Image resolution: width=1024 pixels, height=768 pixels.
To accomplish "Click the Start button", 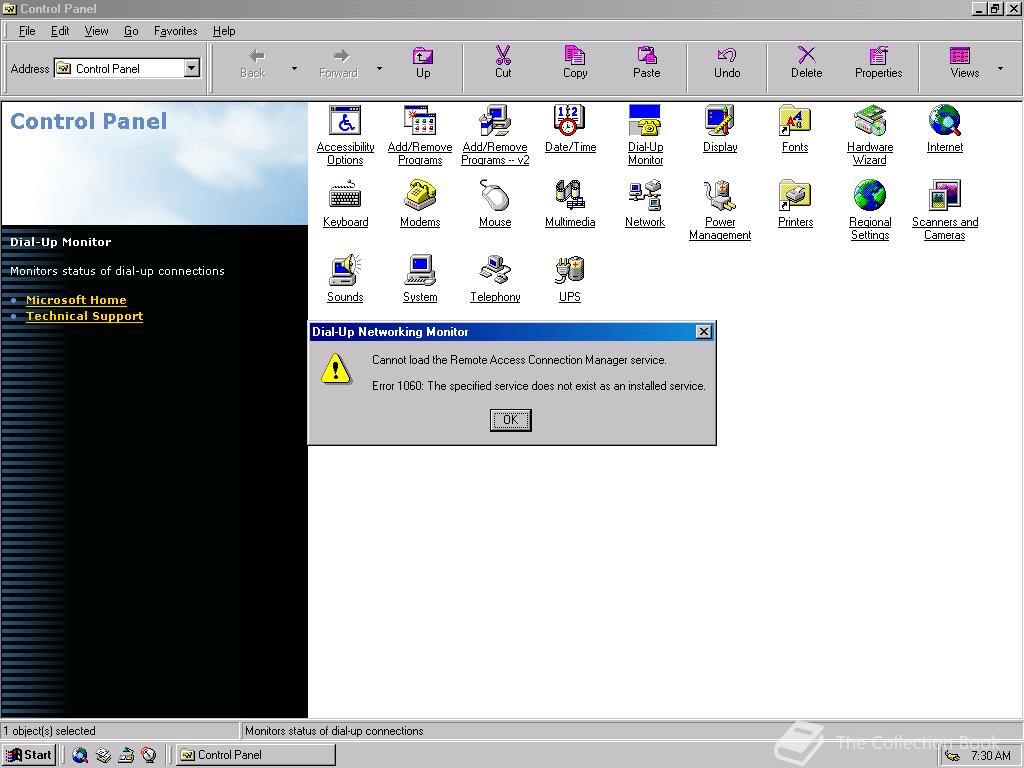I will [x=29, y=755].
